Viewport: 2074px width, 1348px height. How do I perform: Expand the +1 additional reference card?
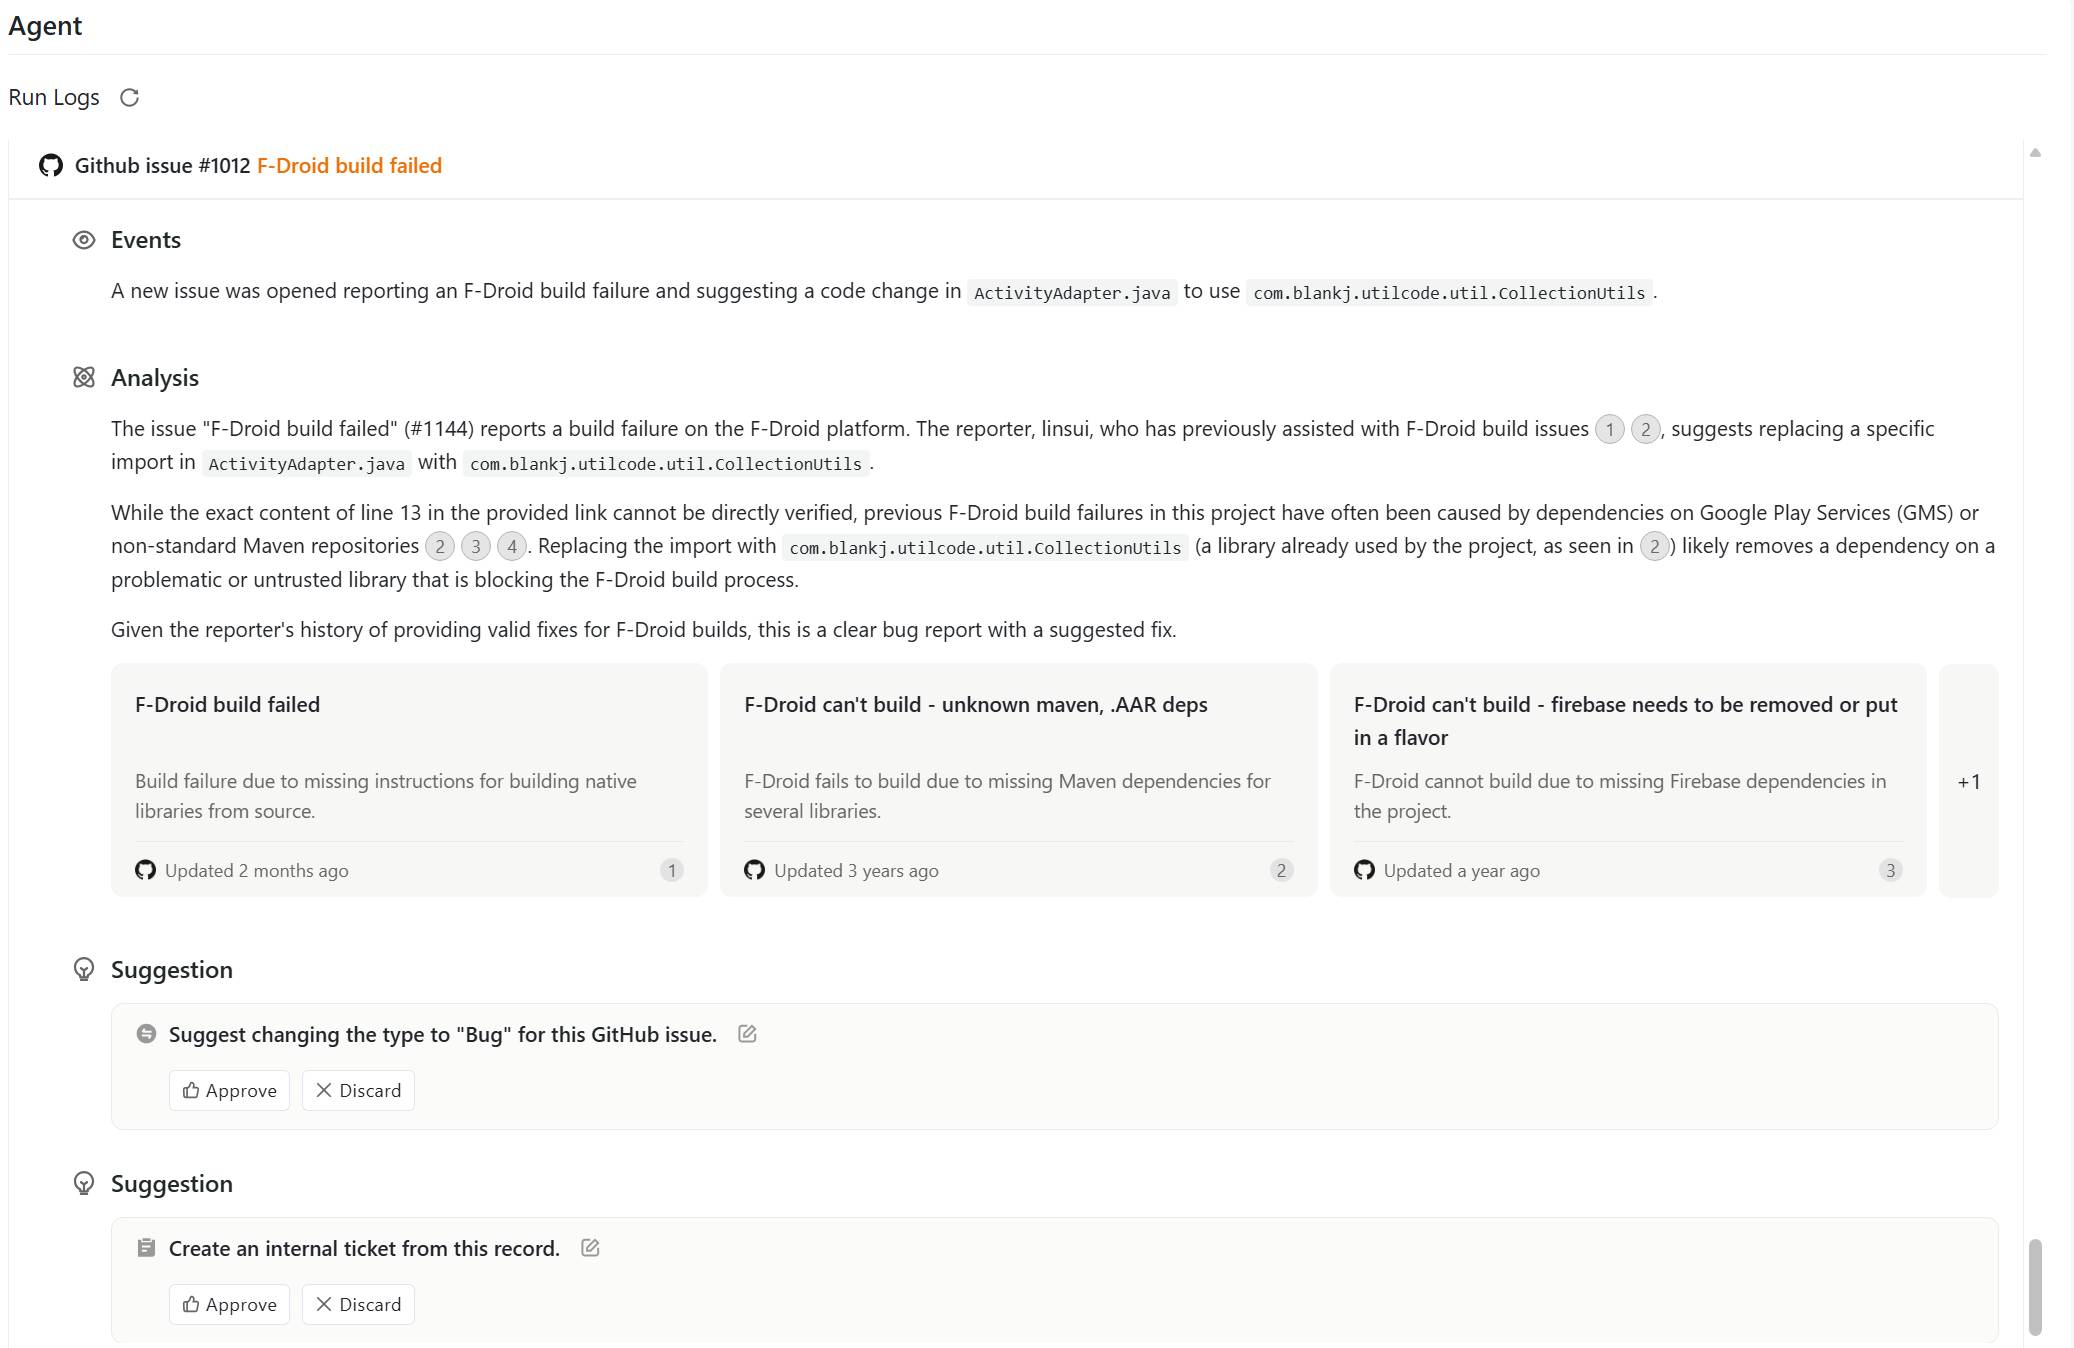tap(1968, 781)
